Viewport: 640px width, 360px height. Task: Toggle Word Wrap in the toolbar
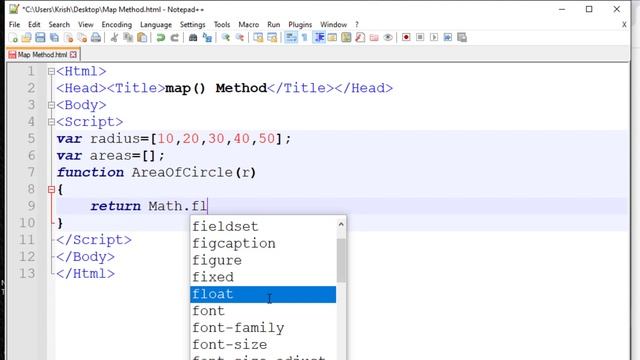[x=291, y=38]
